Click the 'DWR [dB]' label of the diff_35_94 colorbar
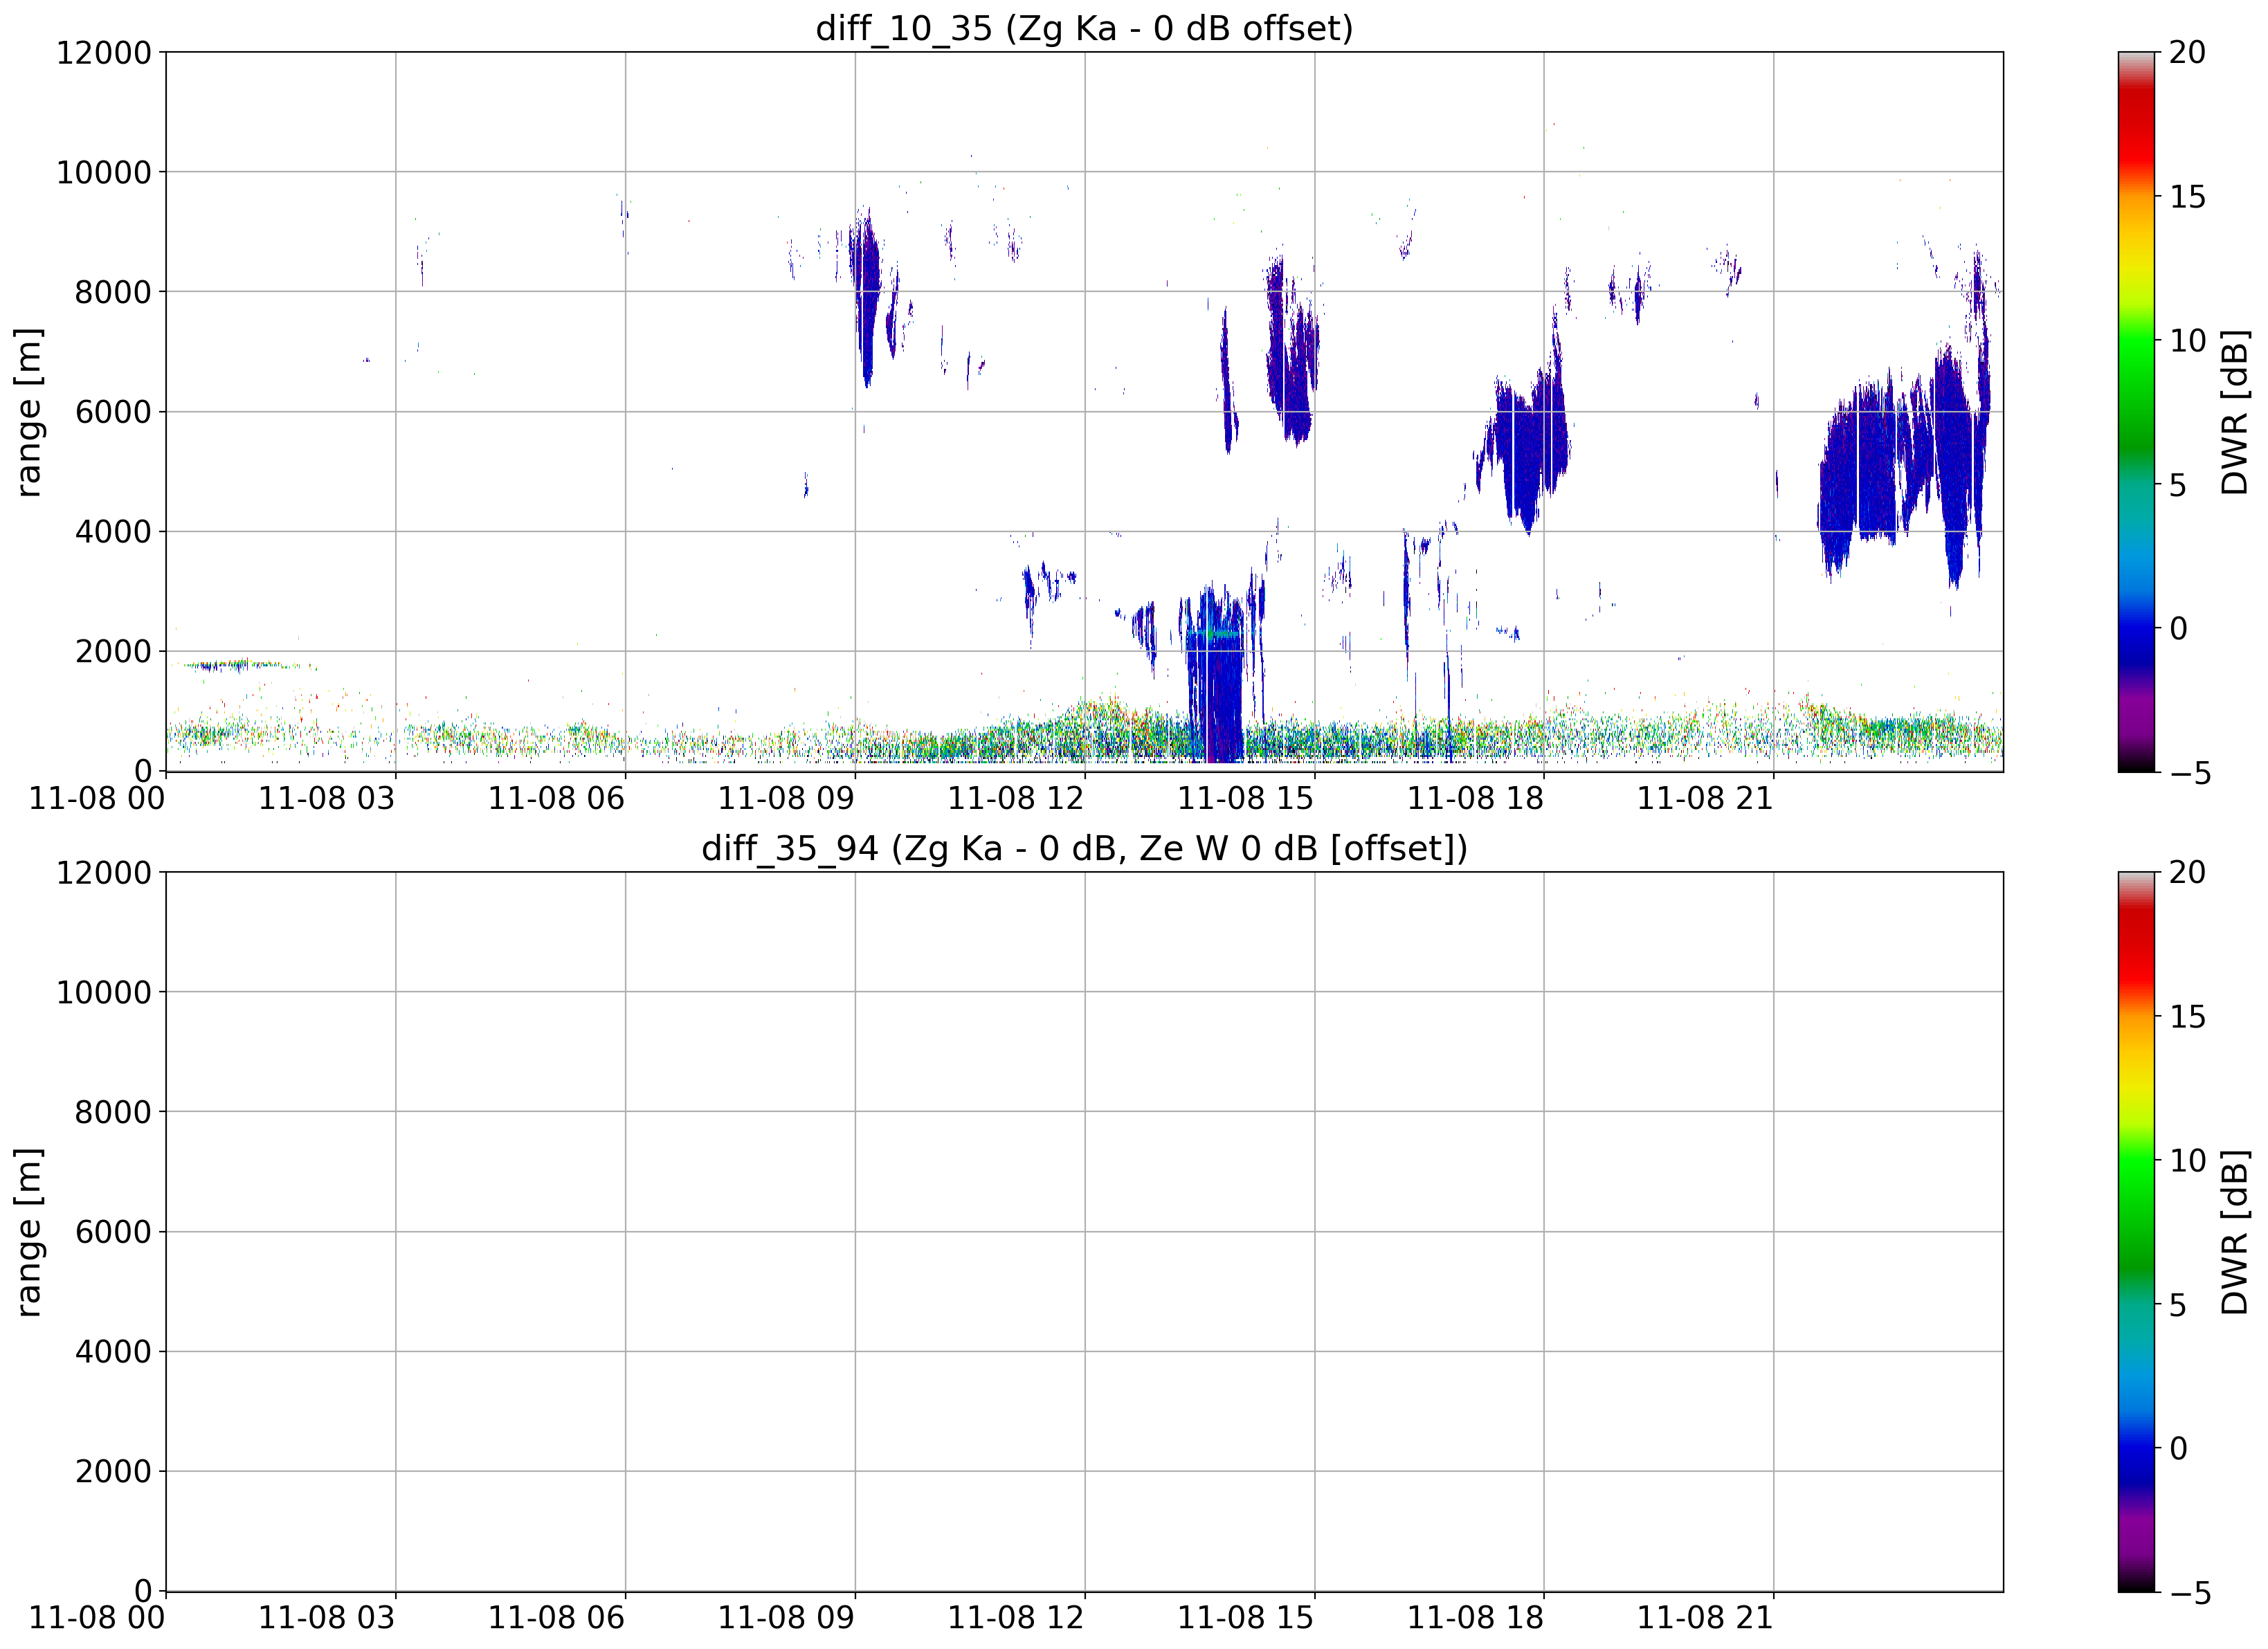This screenshot has width=2268, height=1649. (x=2234, y=1231)
